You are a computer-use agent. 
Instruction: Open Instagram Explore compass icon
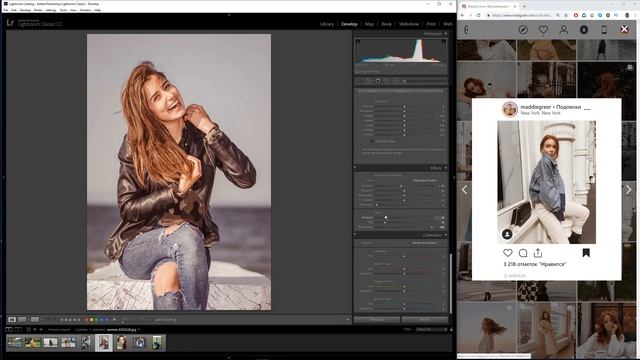(523, 29)
